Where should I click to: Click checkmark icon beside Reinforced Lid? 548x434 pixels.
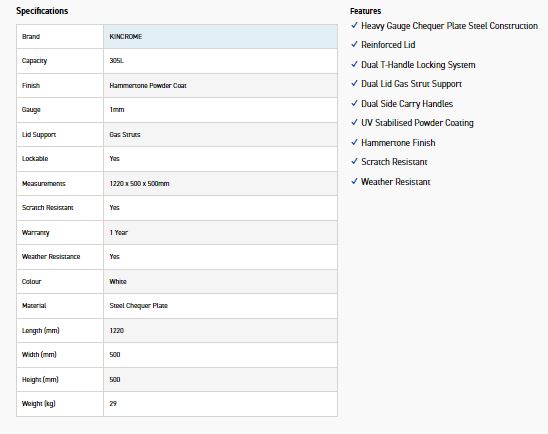click(x=354, y=44)
